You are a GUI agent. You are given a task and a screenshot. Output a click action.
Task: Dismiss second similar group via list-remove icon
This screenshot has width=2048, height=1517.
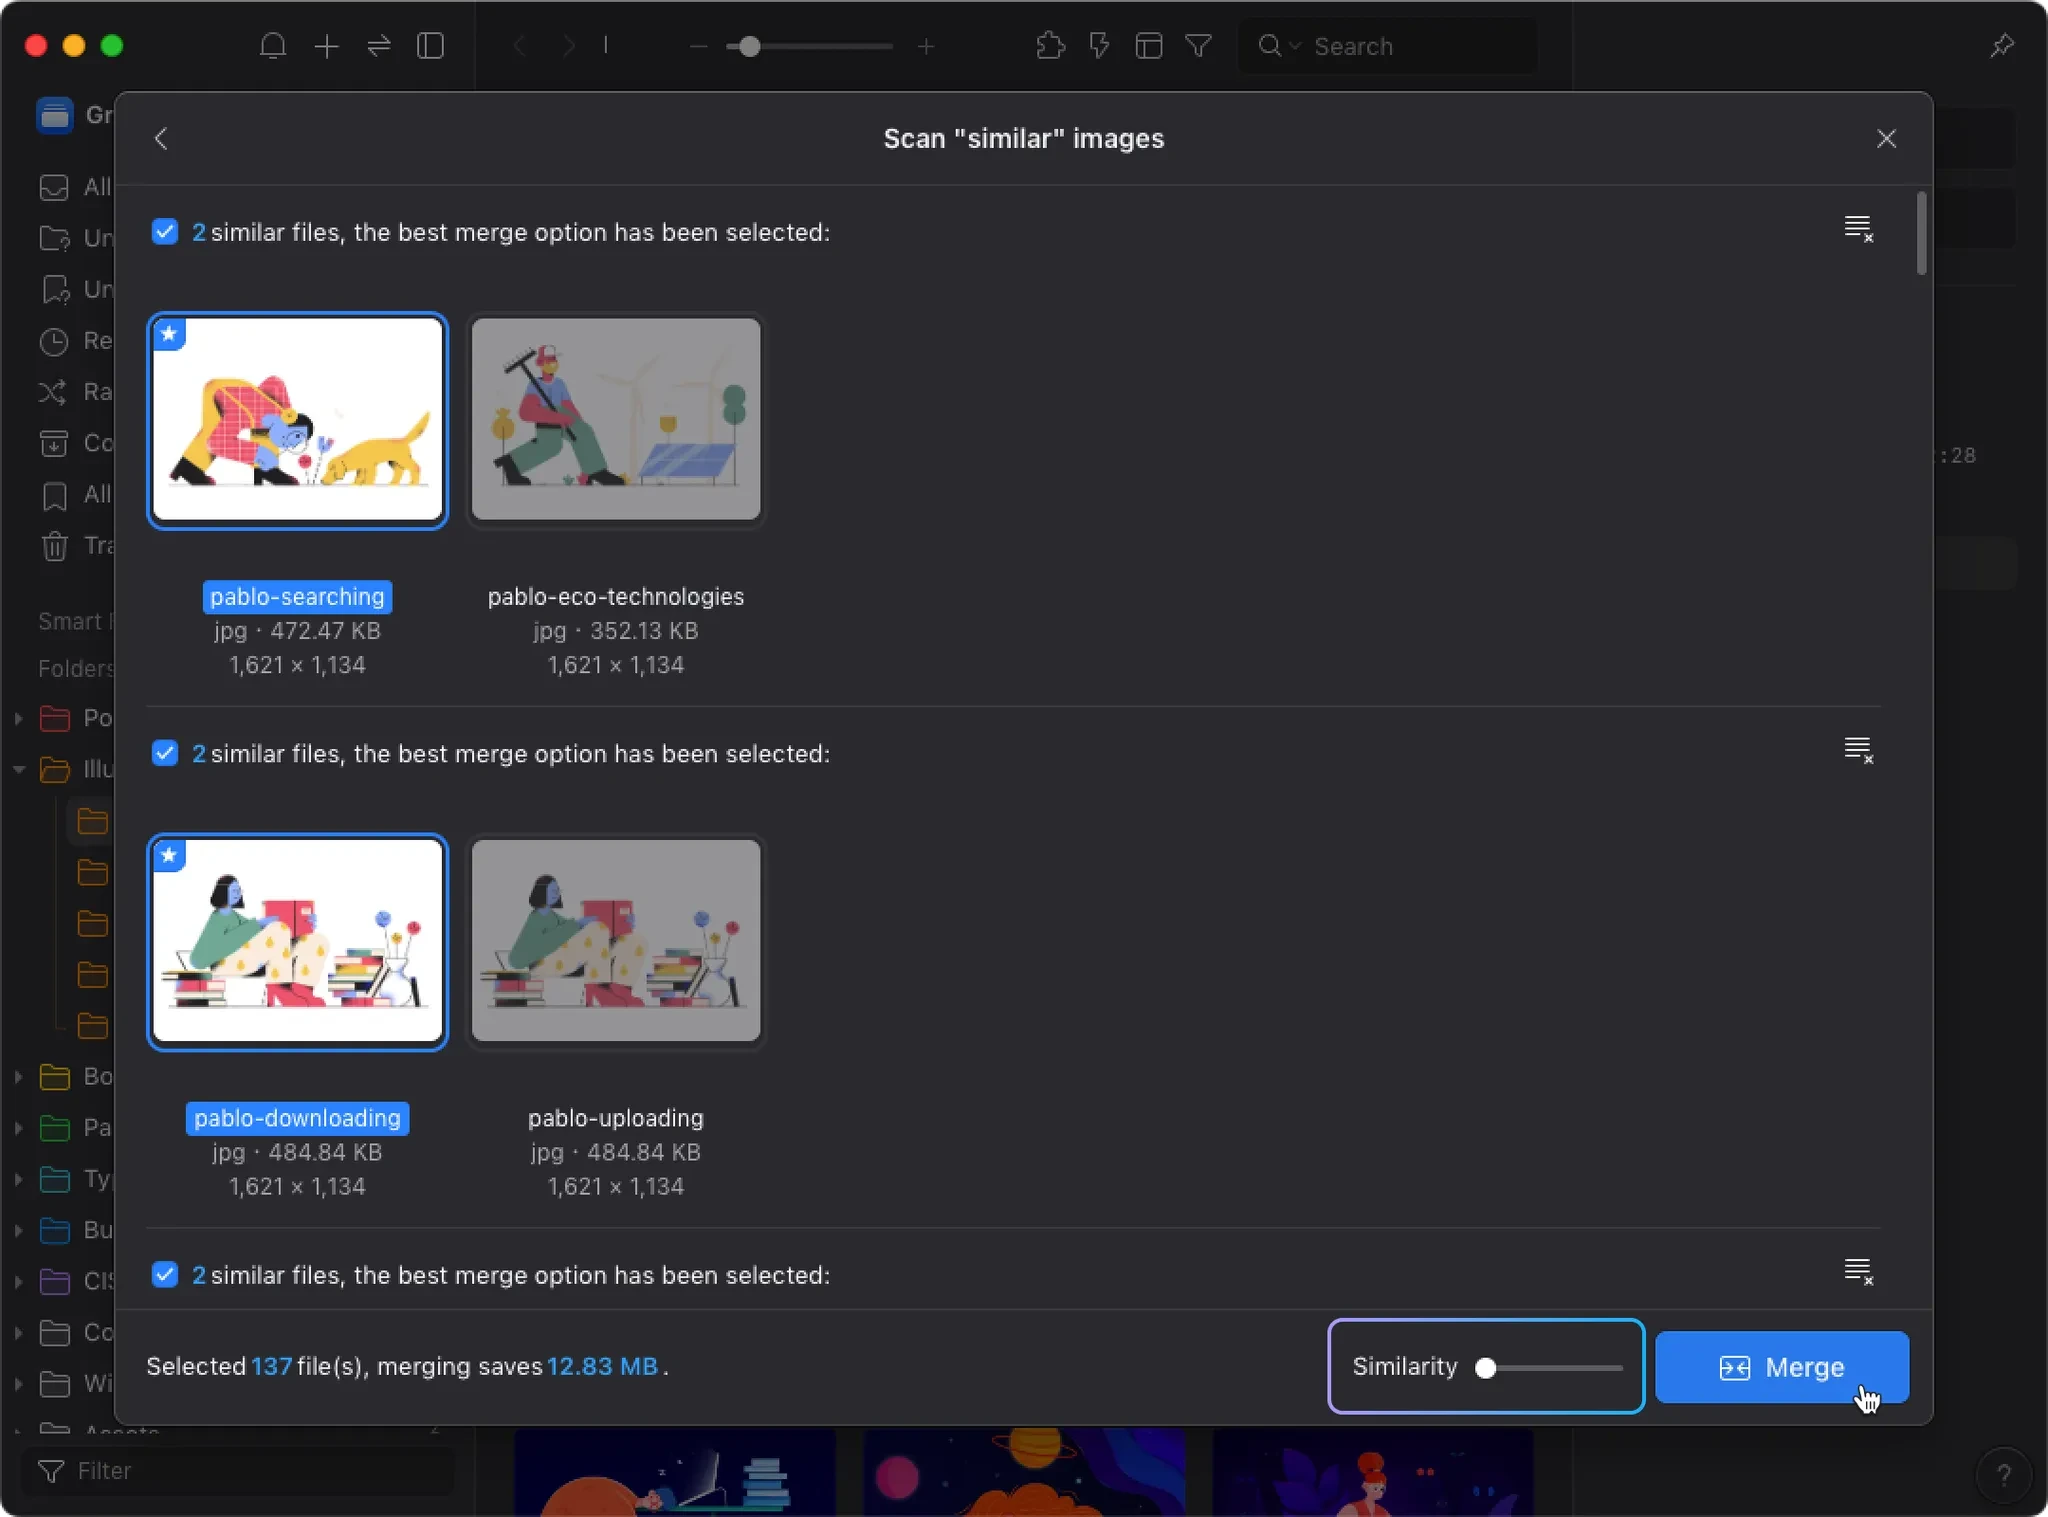[x=1858, y=750]
